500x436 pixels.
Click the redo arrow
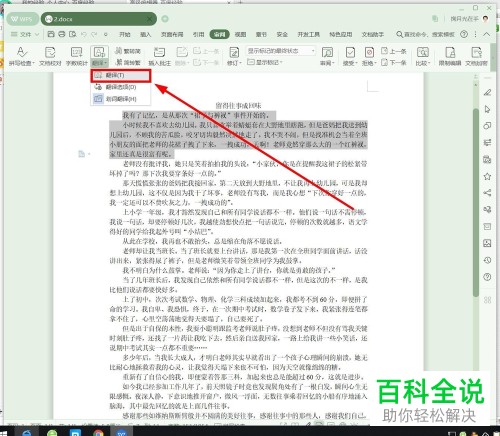tap(94, 34)
